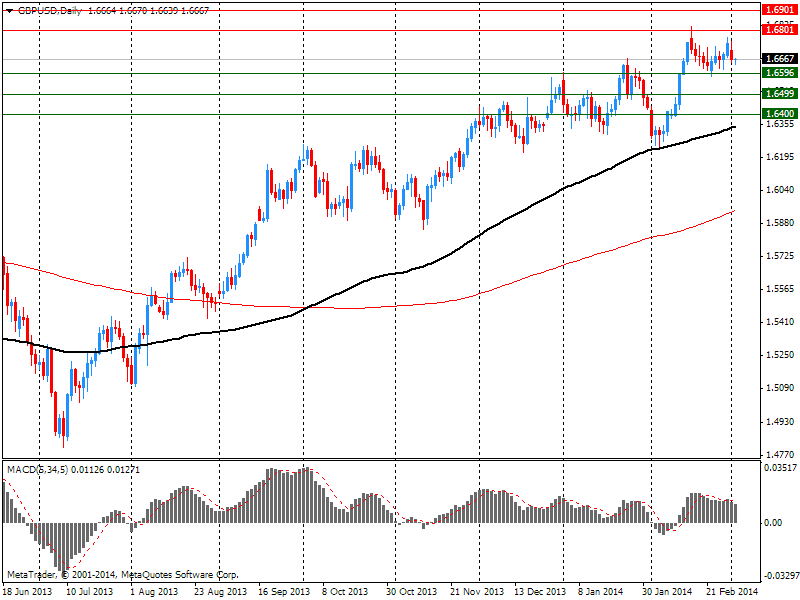Screen dimensions: 800x600
Task: Click the 21 Feb 2014 date label
Action: (x=730, y=592)
